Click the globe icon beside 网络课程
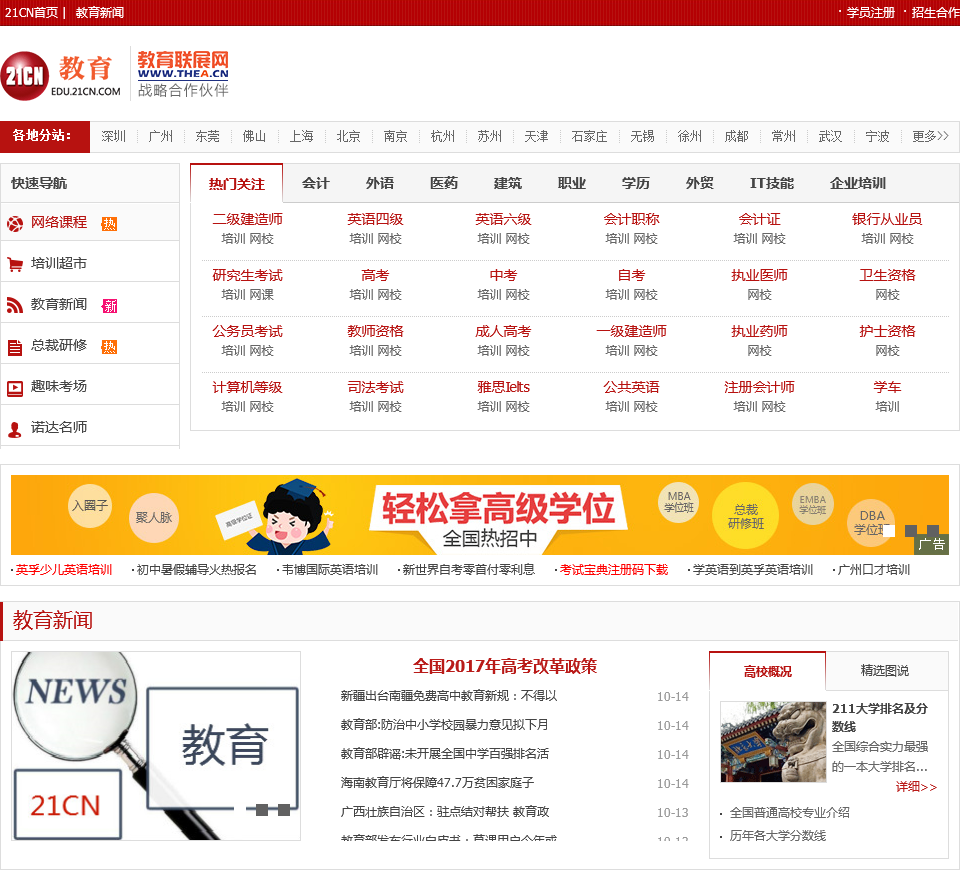Viewport: 960px width, 873px height. point(15,224)
